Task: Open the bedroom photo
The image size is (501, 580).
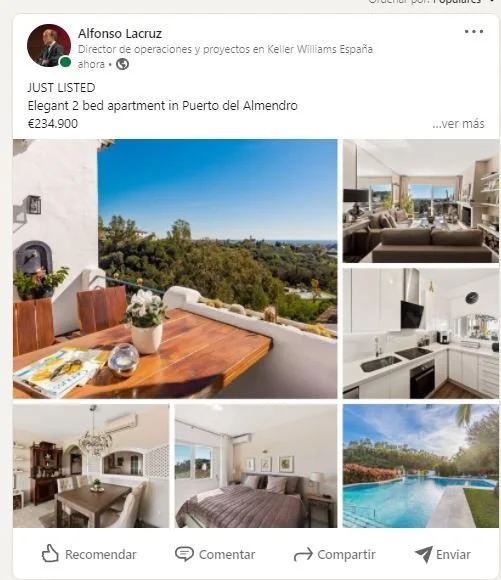Action: [x=256, y=466]
